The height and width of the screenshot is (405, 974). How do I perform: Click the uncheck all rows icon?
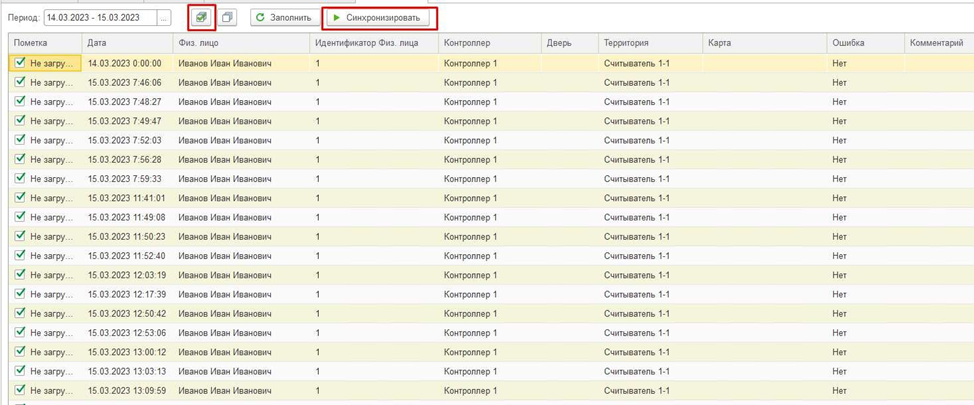point(228,18)
